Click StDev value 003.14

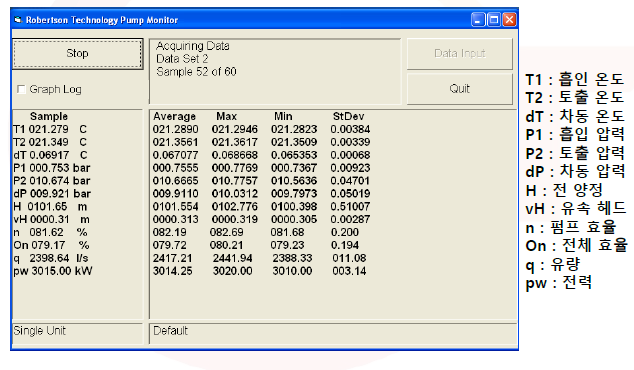coord(349,271)
